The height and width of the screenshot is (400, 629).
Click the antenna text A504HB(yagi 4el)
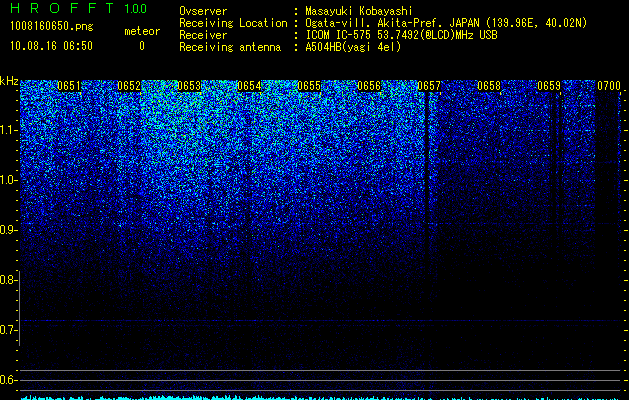pyautogui.click(x=353, y=47)
